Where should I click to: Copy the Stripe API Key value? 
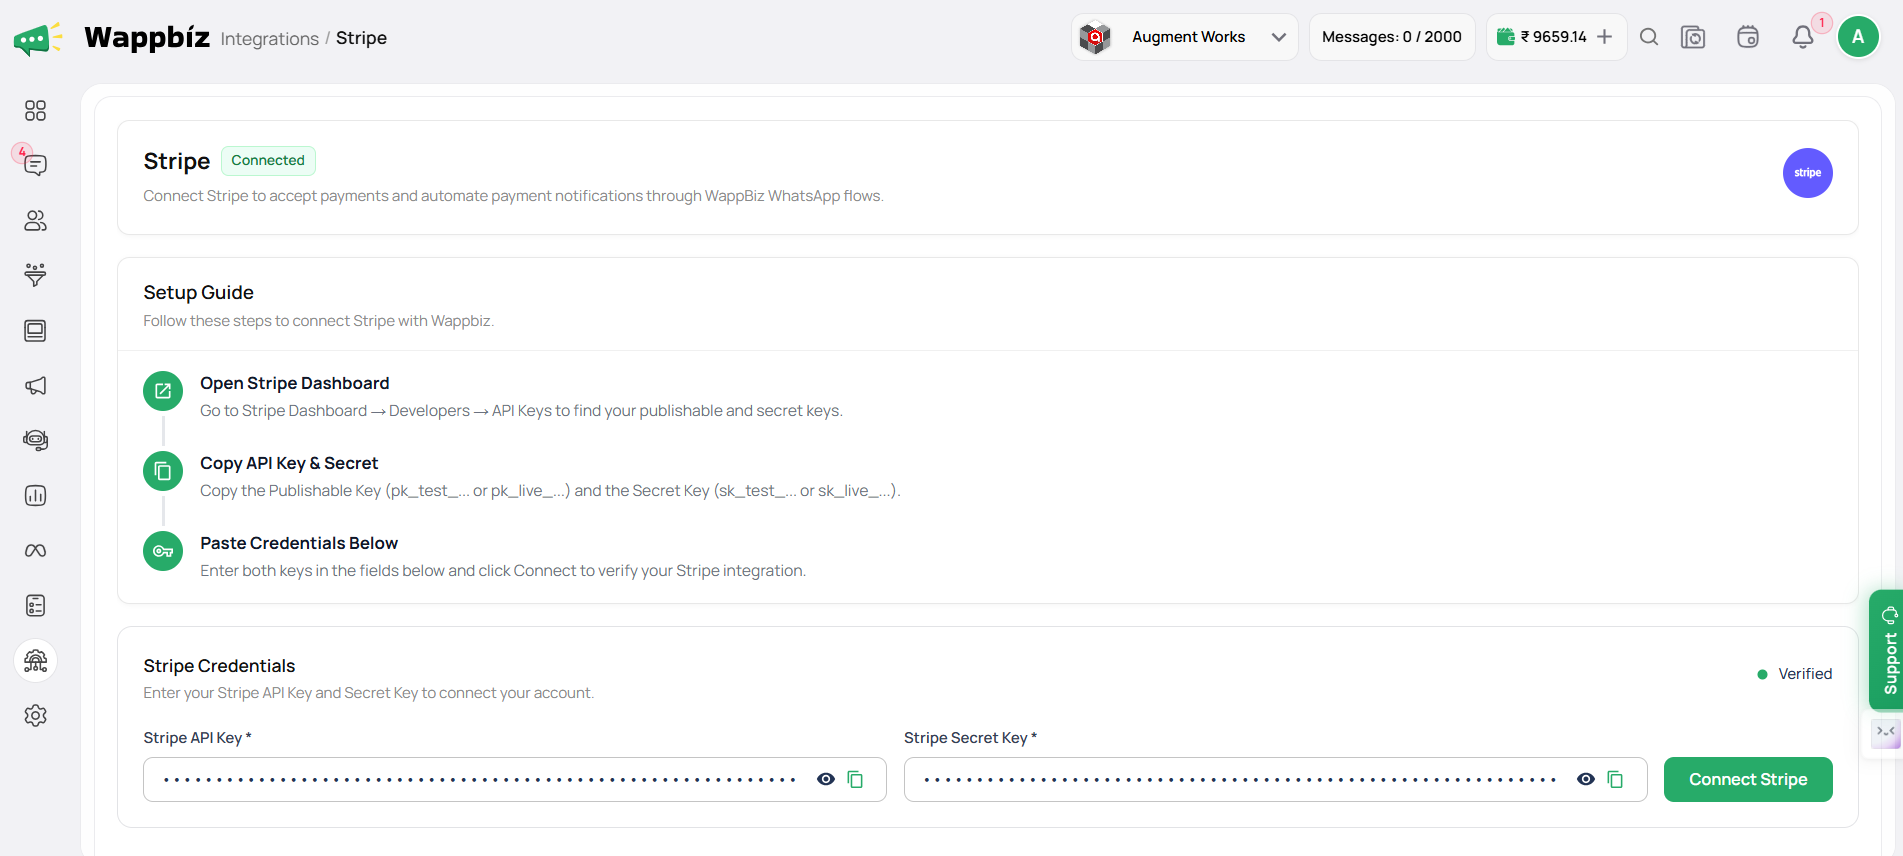855,779
